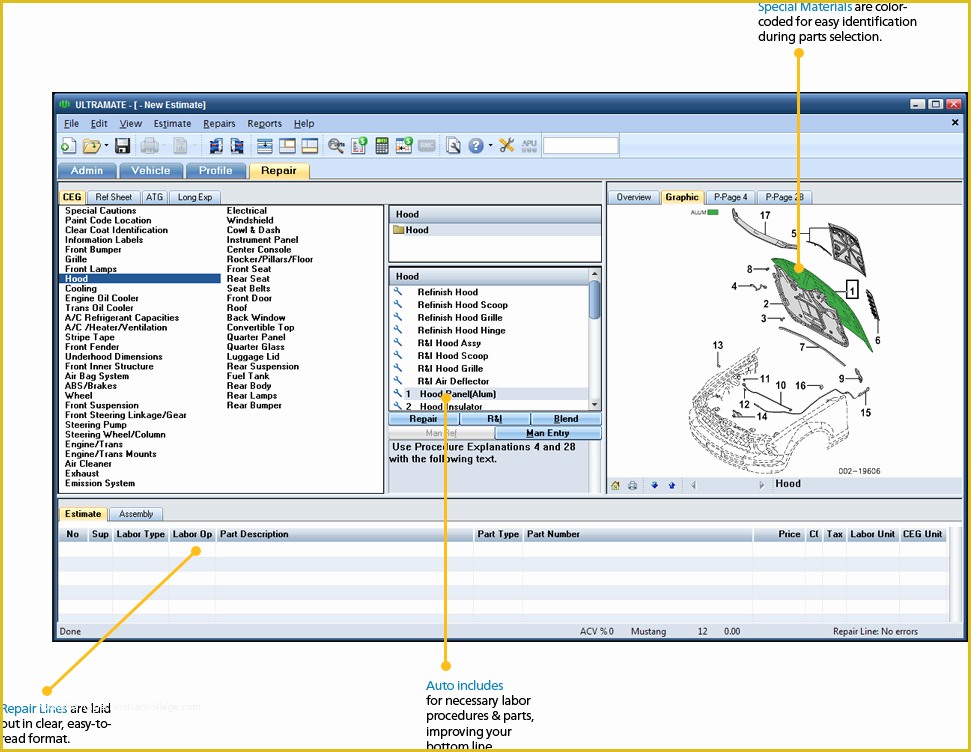Open the Long Exp tab
Image resolution: width=971 pixels, height=752 pixels.
tap(195, 197)
